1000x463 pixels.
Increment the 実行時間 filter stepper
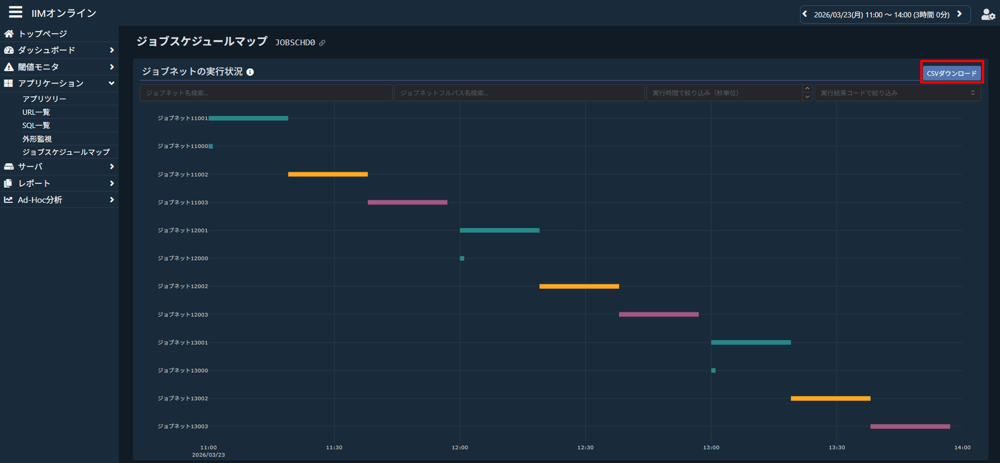(807, 89)
